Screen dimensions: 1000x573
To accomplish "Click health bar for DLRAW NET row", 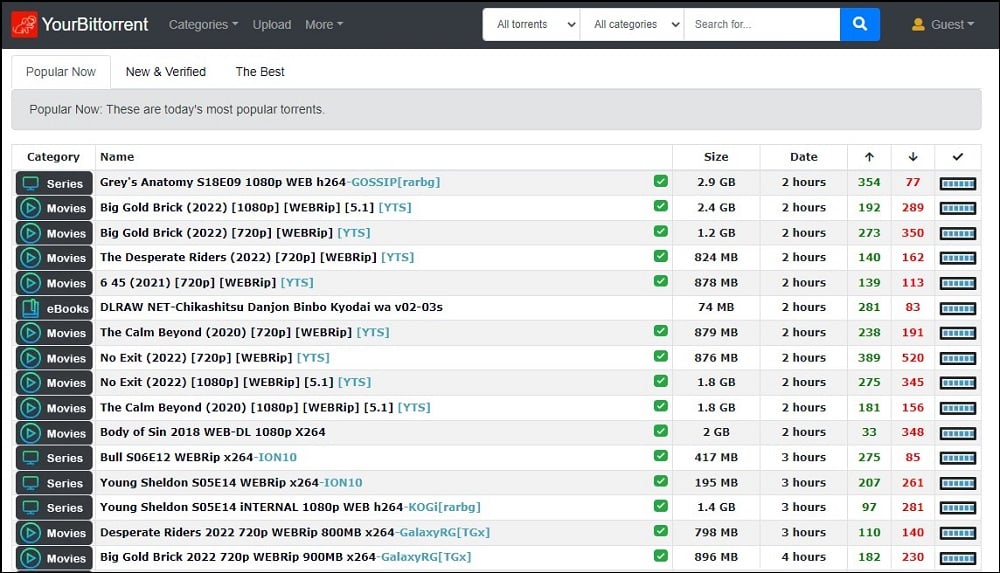I will (957, 309).
